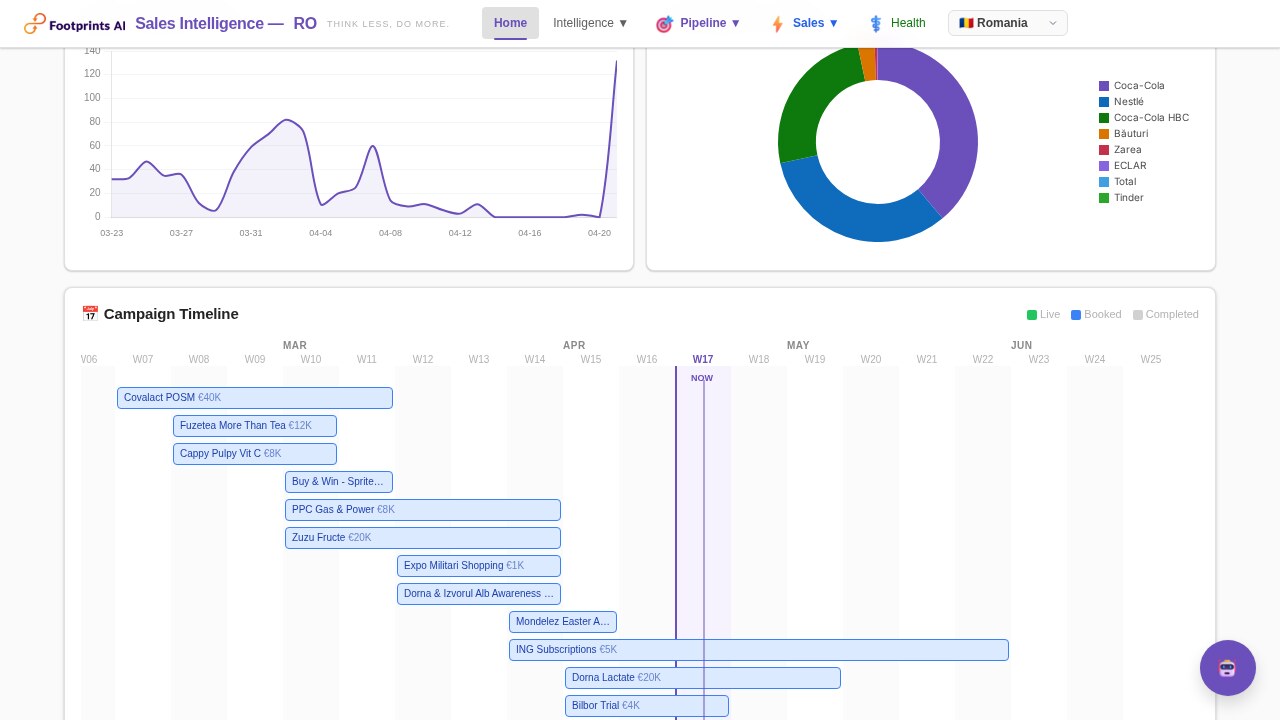
Task: Expand the Intelligence menu
Action: click(x=591, y=23)
